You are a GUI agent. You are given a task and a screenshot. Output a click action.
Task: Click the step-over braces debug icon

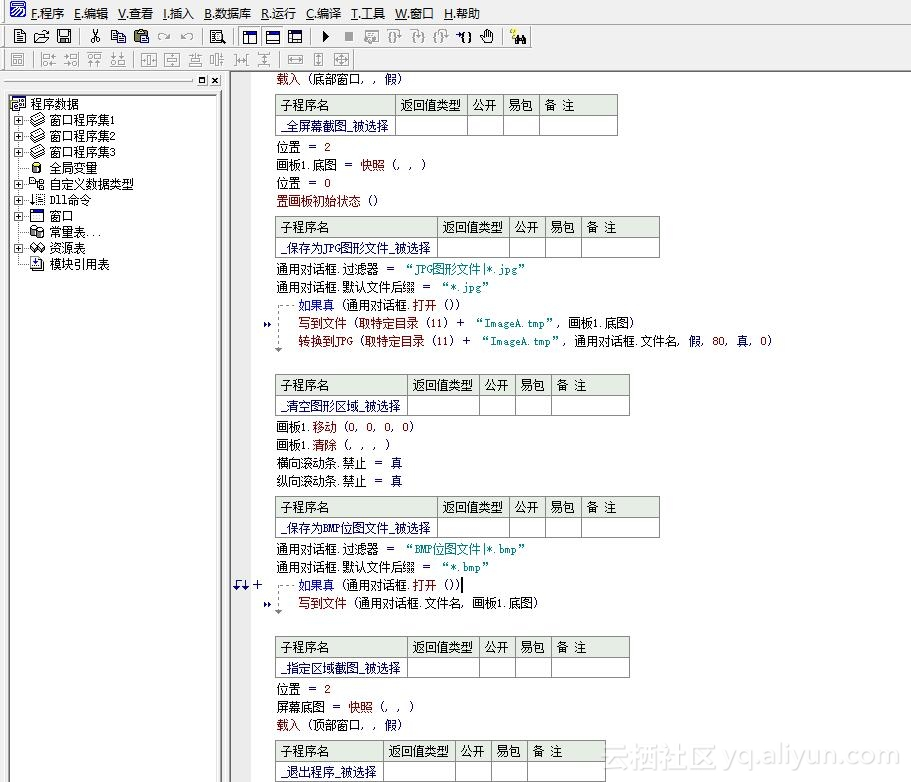[394, 37]
